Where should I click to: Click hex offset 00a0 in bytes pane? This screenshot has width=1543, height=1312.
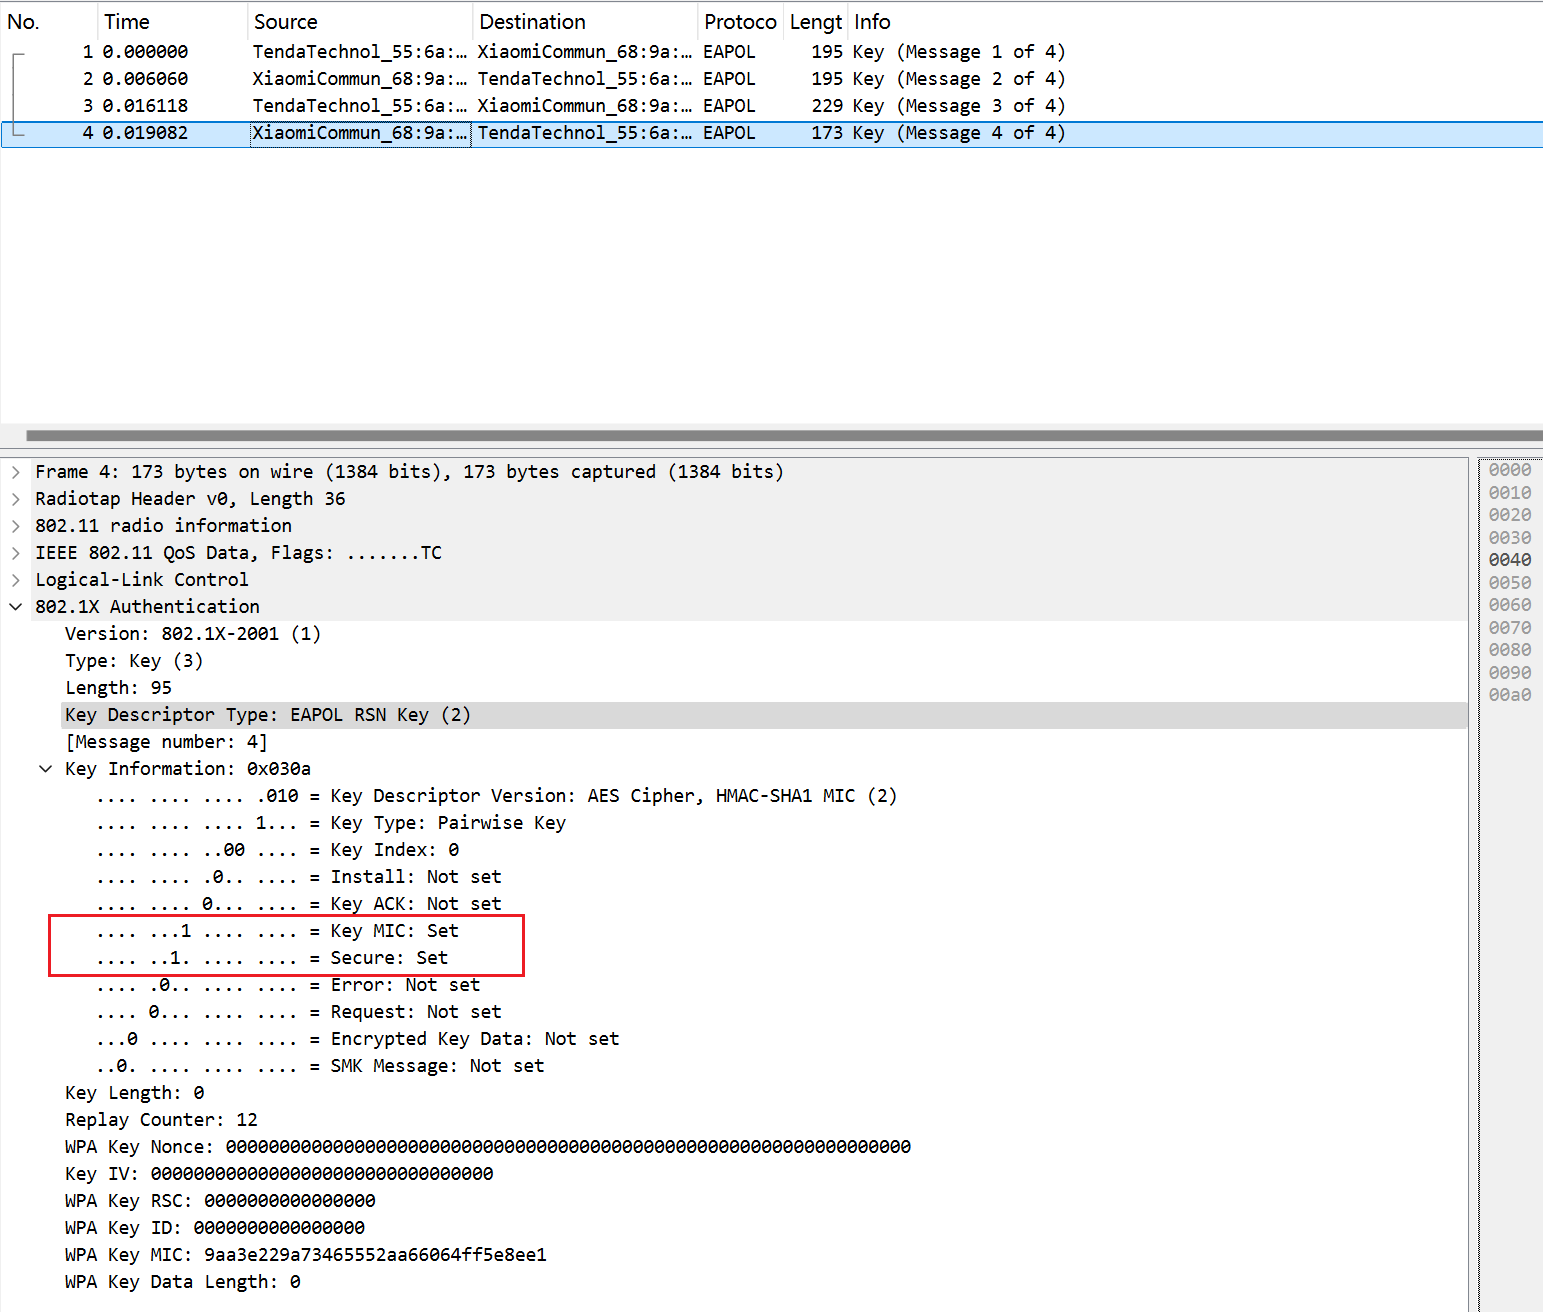[1509, 695]
